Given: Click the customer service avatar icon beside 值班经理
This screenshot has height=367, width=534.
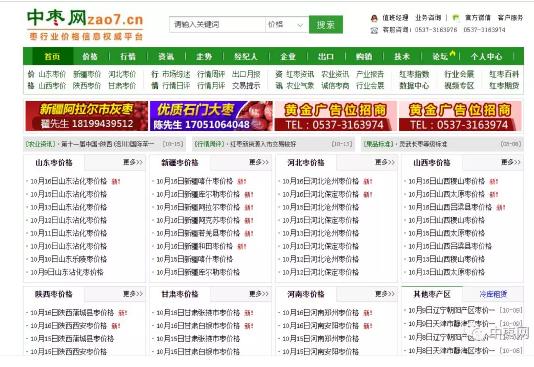Looking at the screenshot, I should tap(374, 18).
